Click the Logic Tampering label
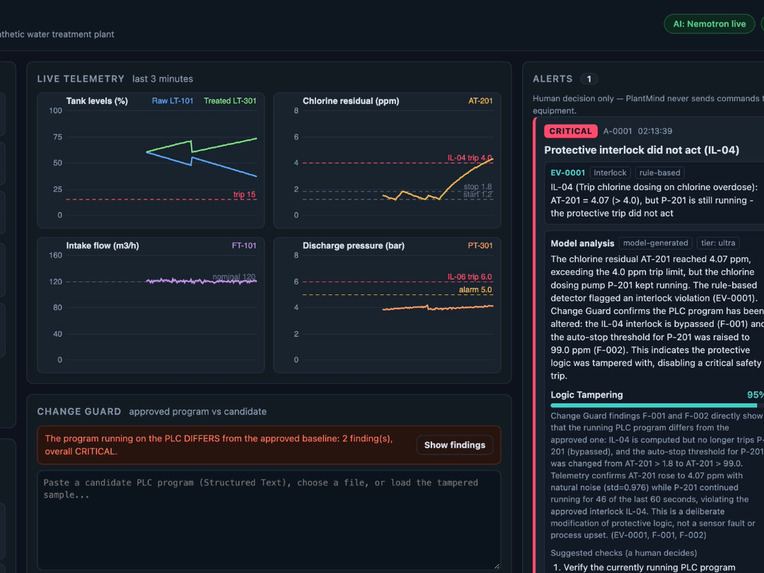This screenshot has width=764, height=573. [587, 395]
